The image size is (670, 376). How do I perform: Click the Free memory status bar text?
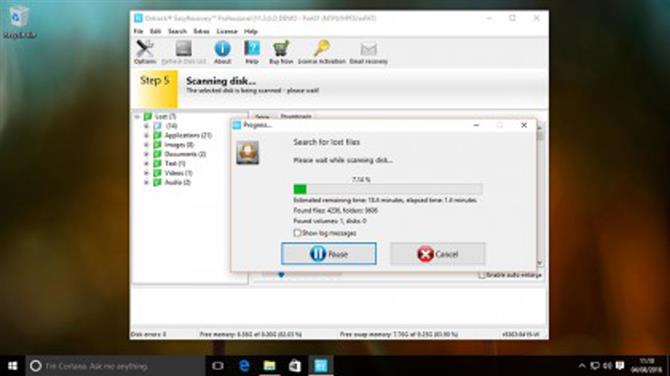(251, 334)
